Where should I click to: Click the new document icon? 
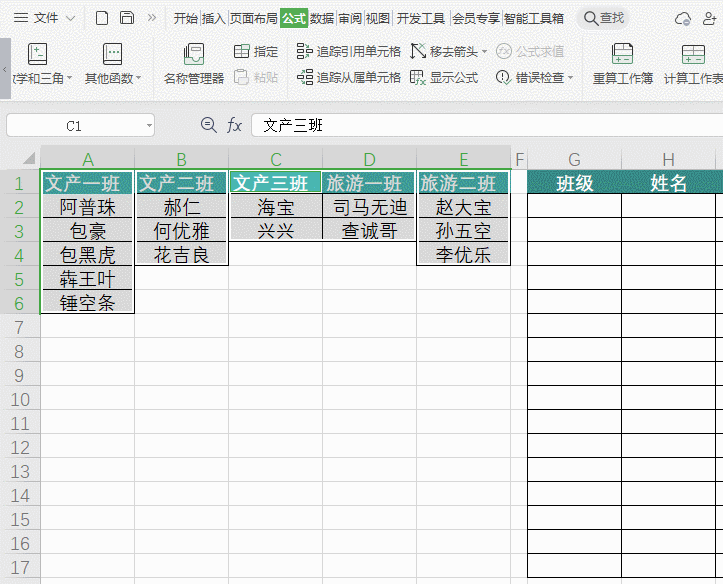tap(101, 18)
